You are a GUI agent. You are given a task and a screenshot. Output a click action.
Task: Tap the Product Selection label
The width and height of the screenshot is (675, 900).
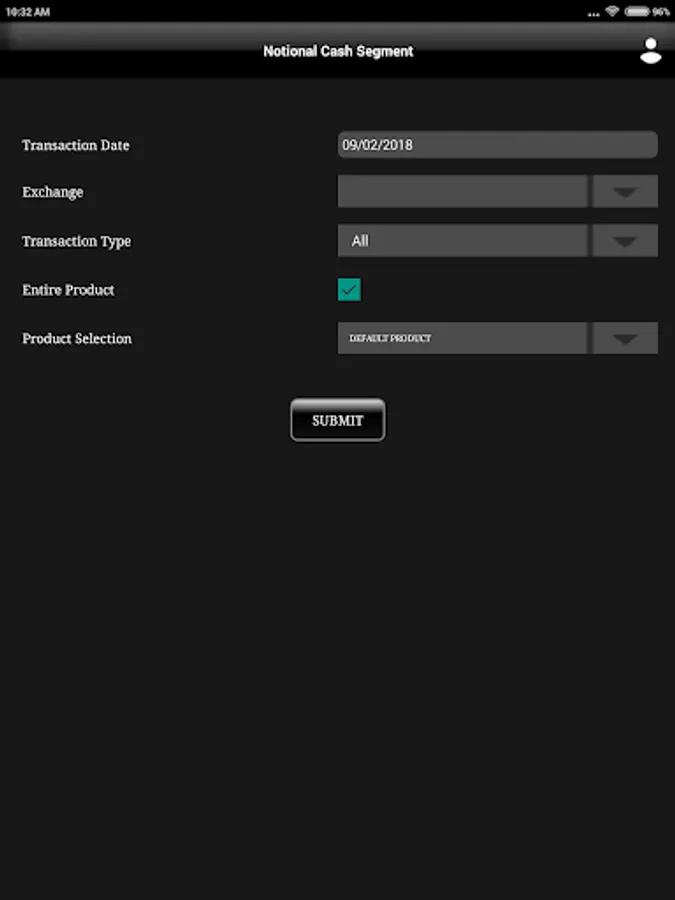click(77, 339)
